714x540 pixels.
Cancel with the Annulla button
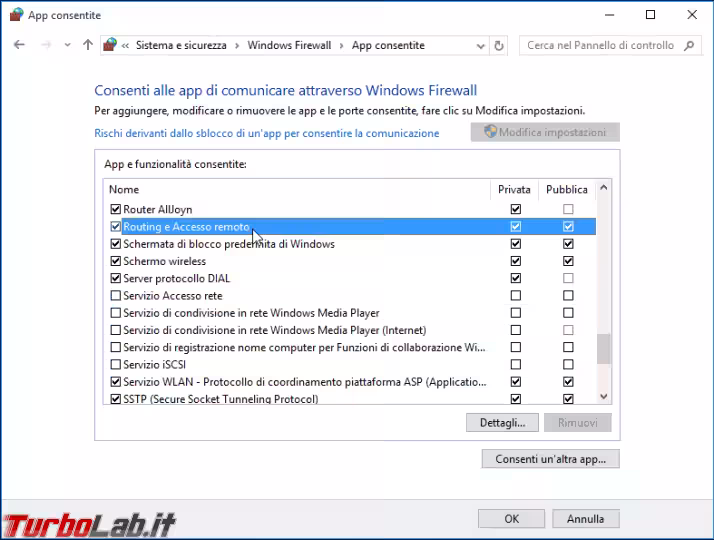(x=586, y=519)
